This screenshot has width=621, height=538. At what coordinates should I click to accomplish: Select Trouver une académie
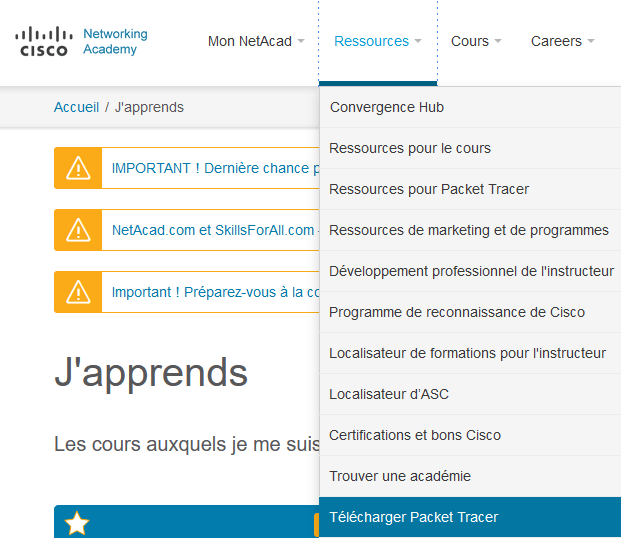470,476
